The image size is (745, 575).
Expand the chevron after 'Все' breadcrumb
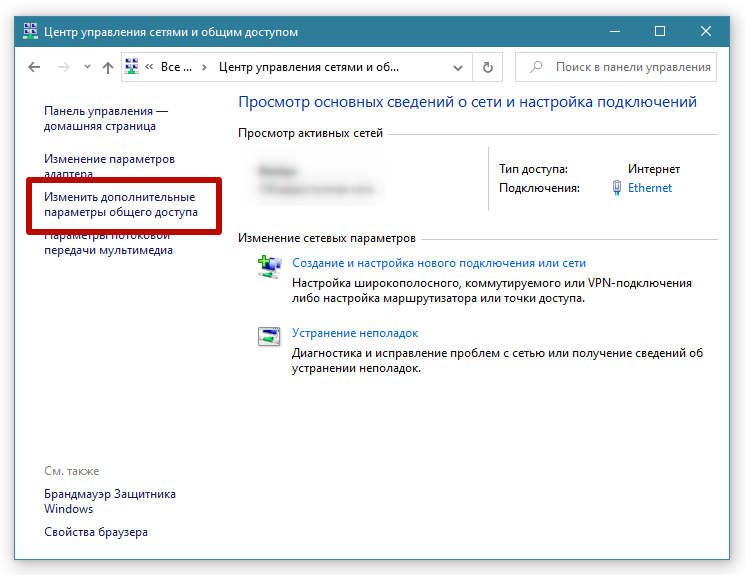point(204,68)
